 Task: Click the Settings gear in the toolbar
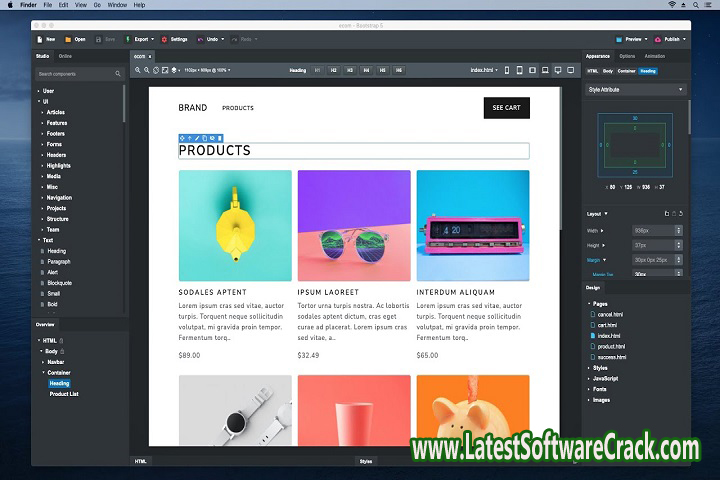click(164, 39)
